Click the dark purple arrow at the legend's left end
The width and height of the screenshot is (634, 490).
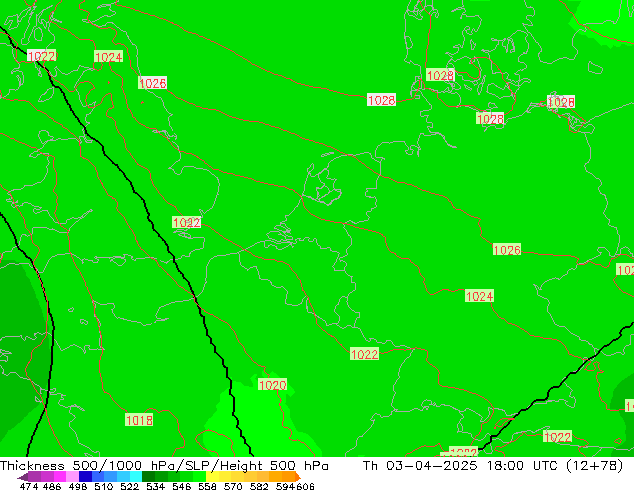[x=23, y=477]
